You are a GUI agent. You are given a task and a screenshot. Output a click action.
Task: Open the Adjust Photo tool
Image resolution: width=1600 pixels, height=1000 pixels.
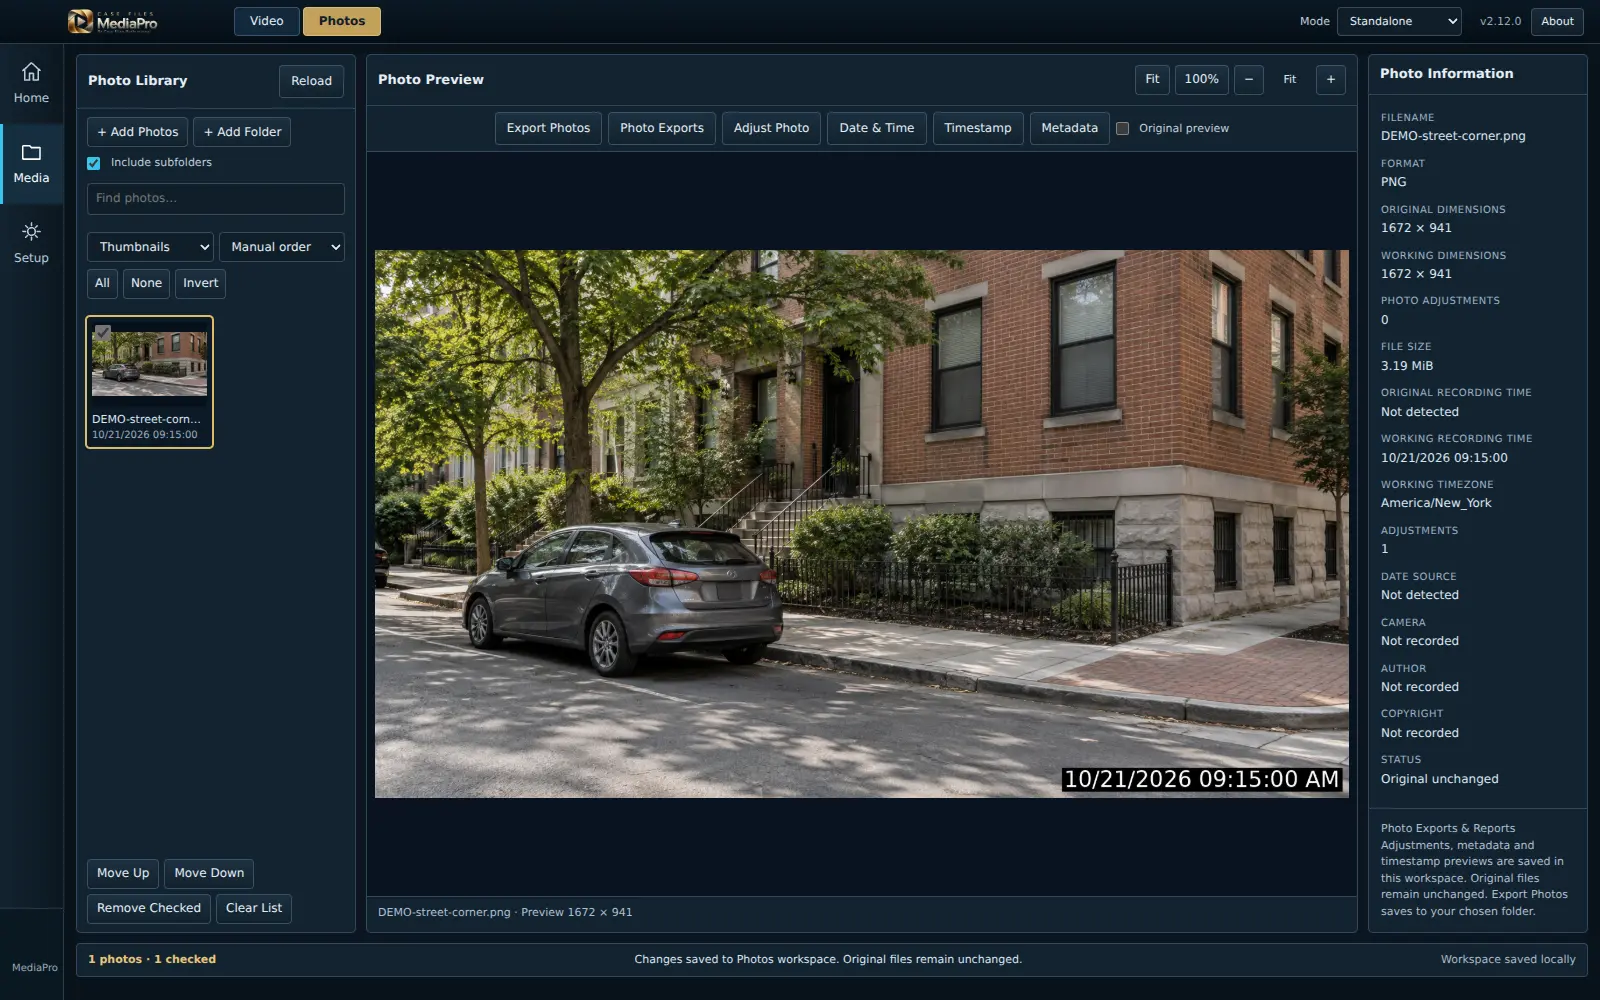coord(771,128)
